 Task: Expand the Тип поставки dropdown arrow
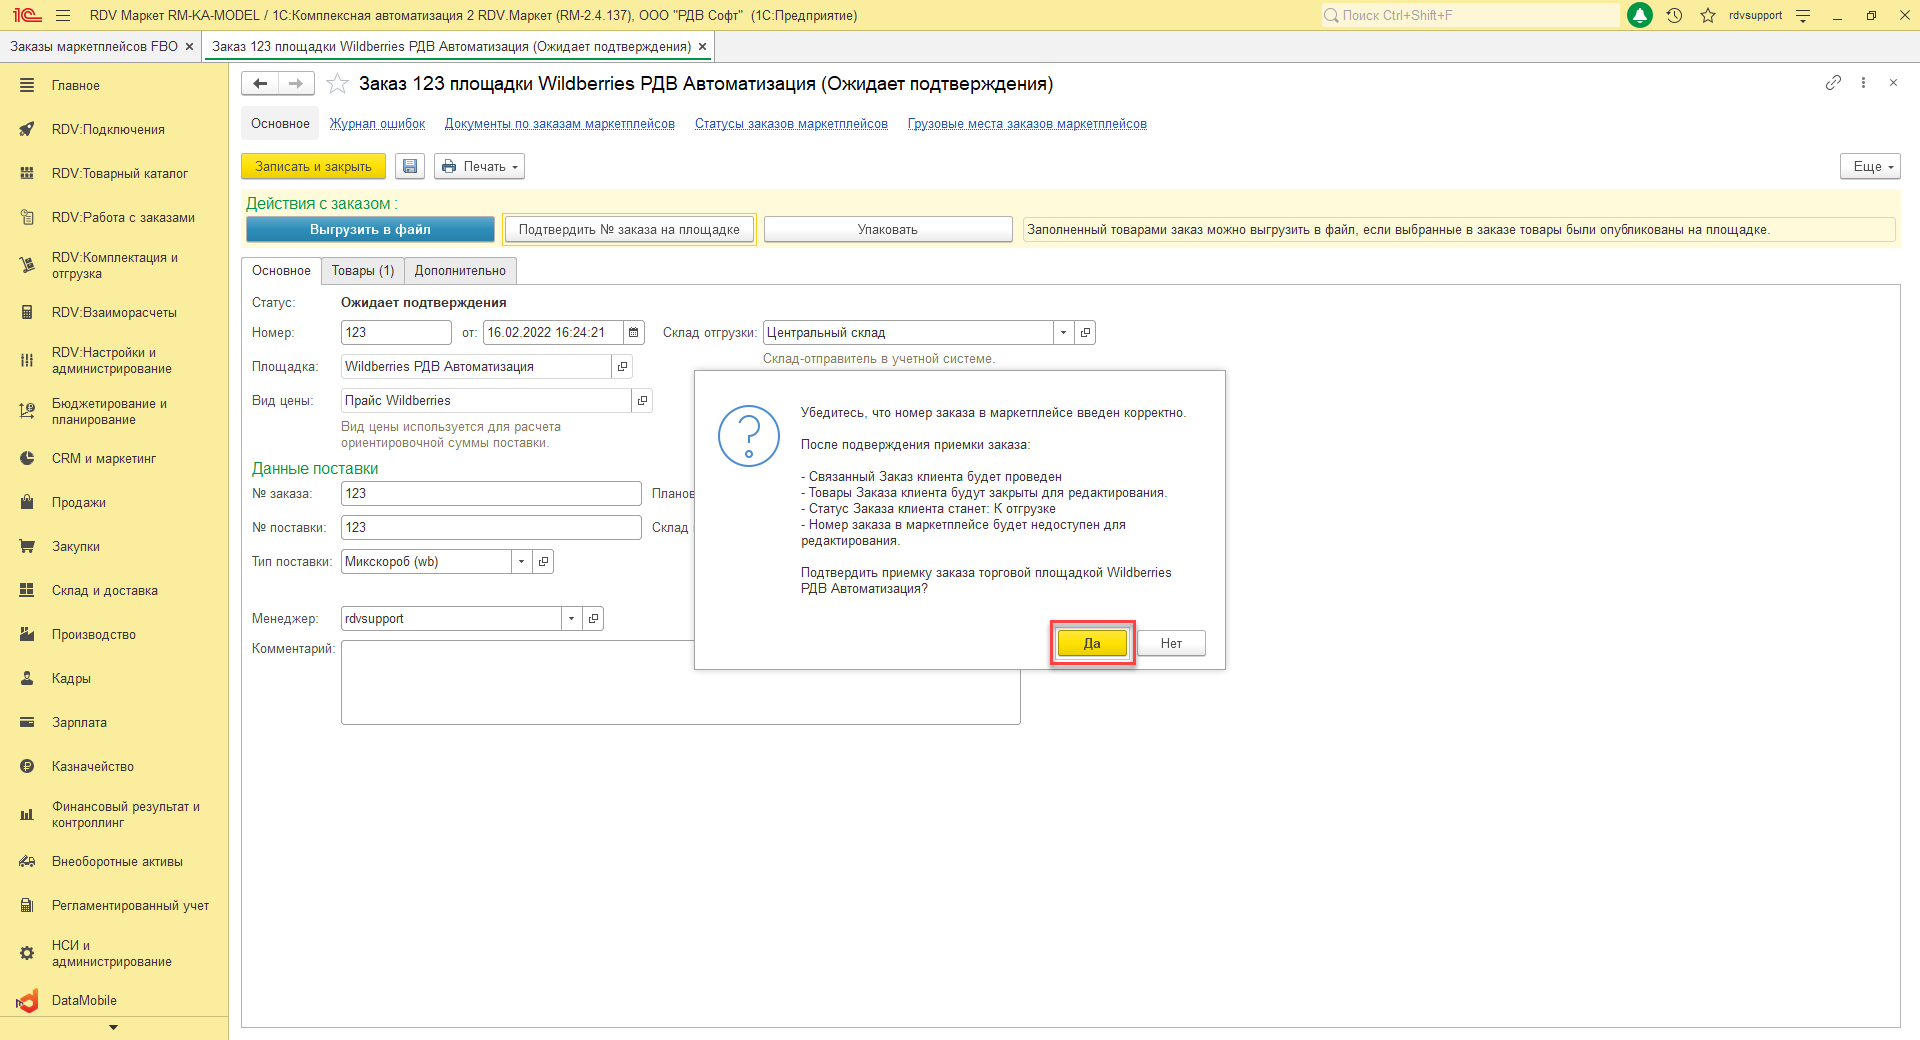[521, 562]
